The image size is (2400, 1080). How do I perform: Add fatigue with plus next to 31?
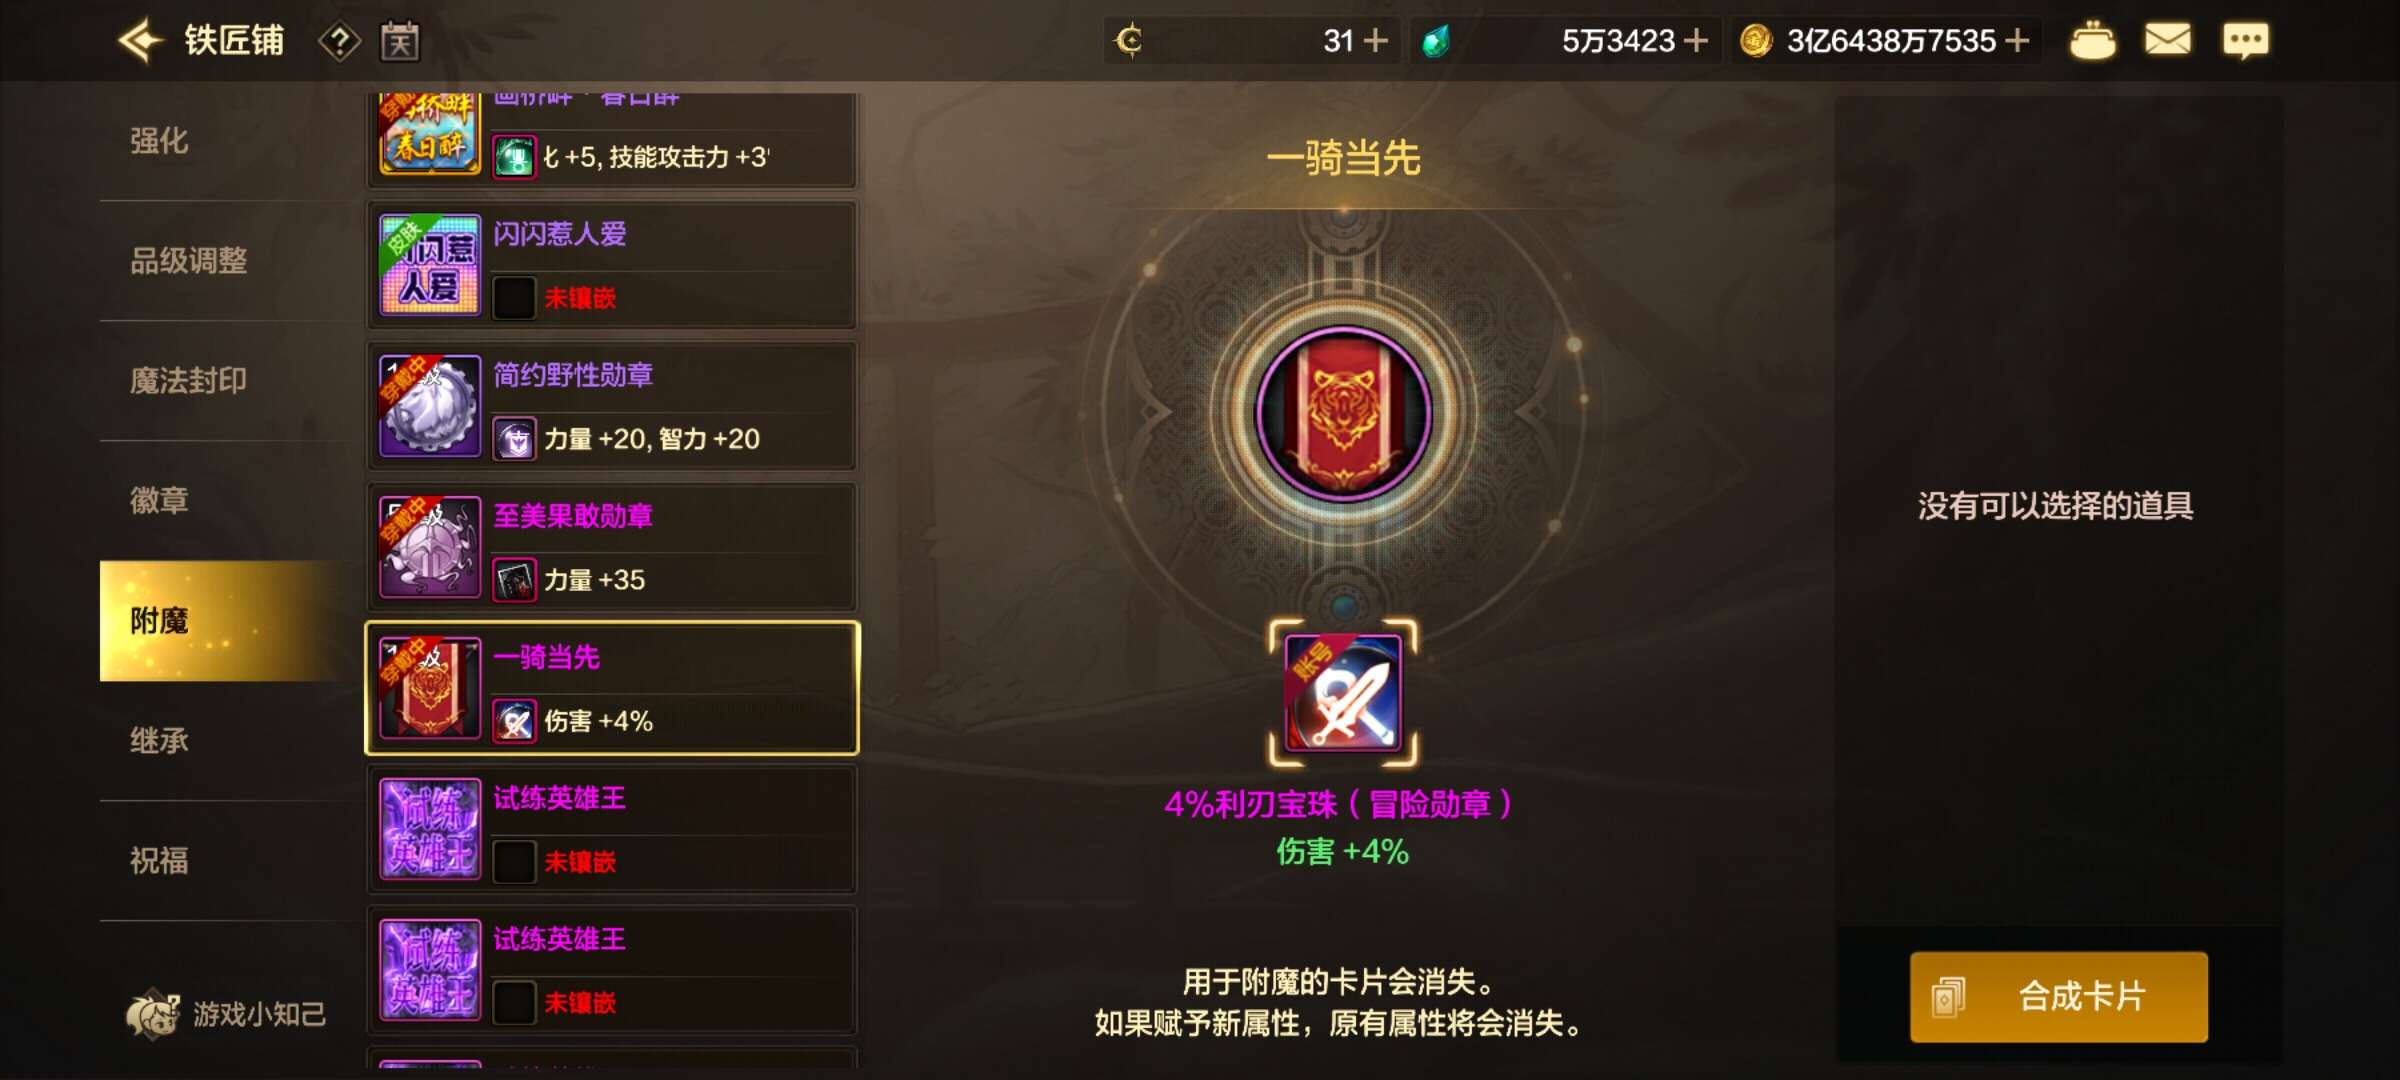pos(1377,41)
